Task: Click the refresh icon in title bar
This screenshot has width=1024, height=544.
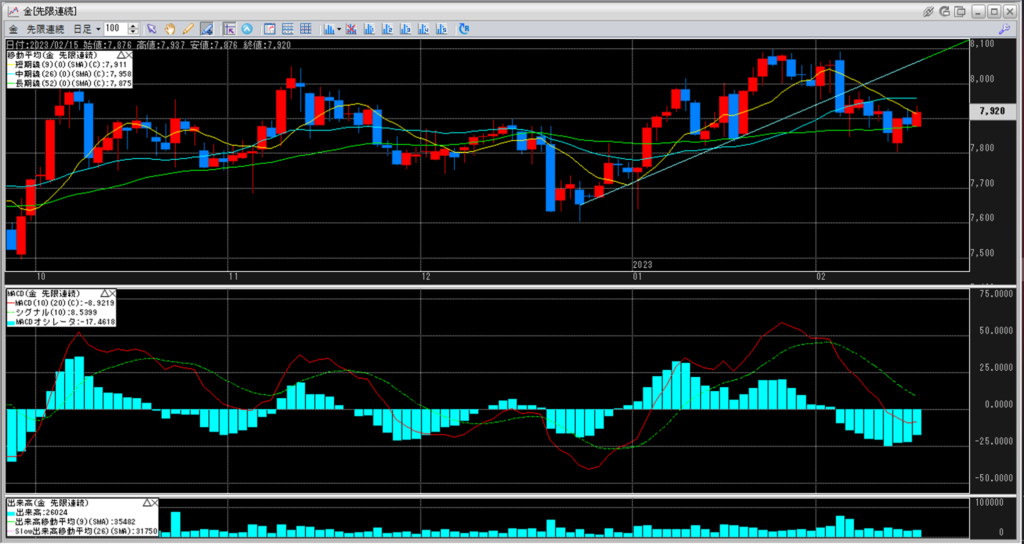Action: [x=947, y=10]
